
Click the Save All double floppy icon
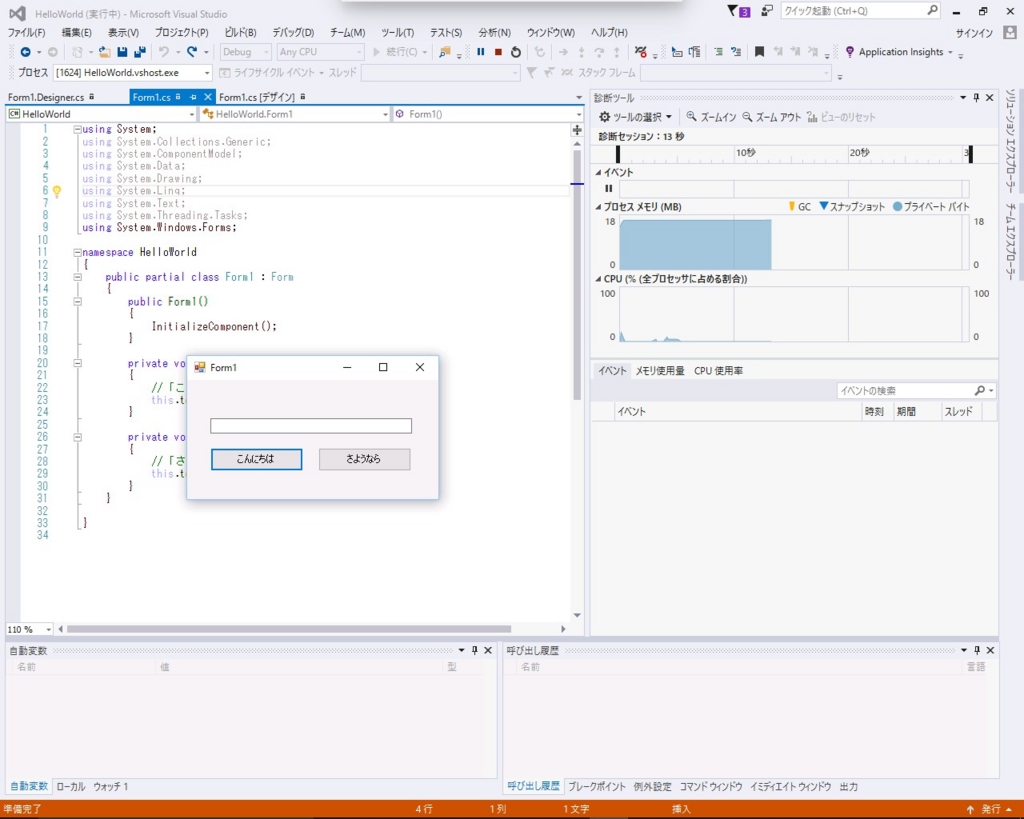coord(140,52)
